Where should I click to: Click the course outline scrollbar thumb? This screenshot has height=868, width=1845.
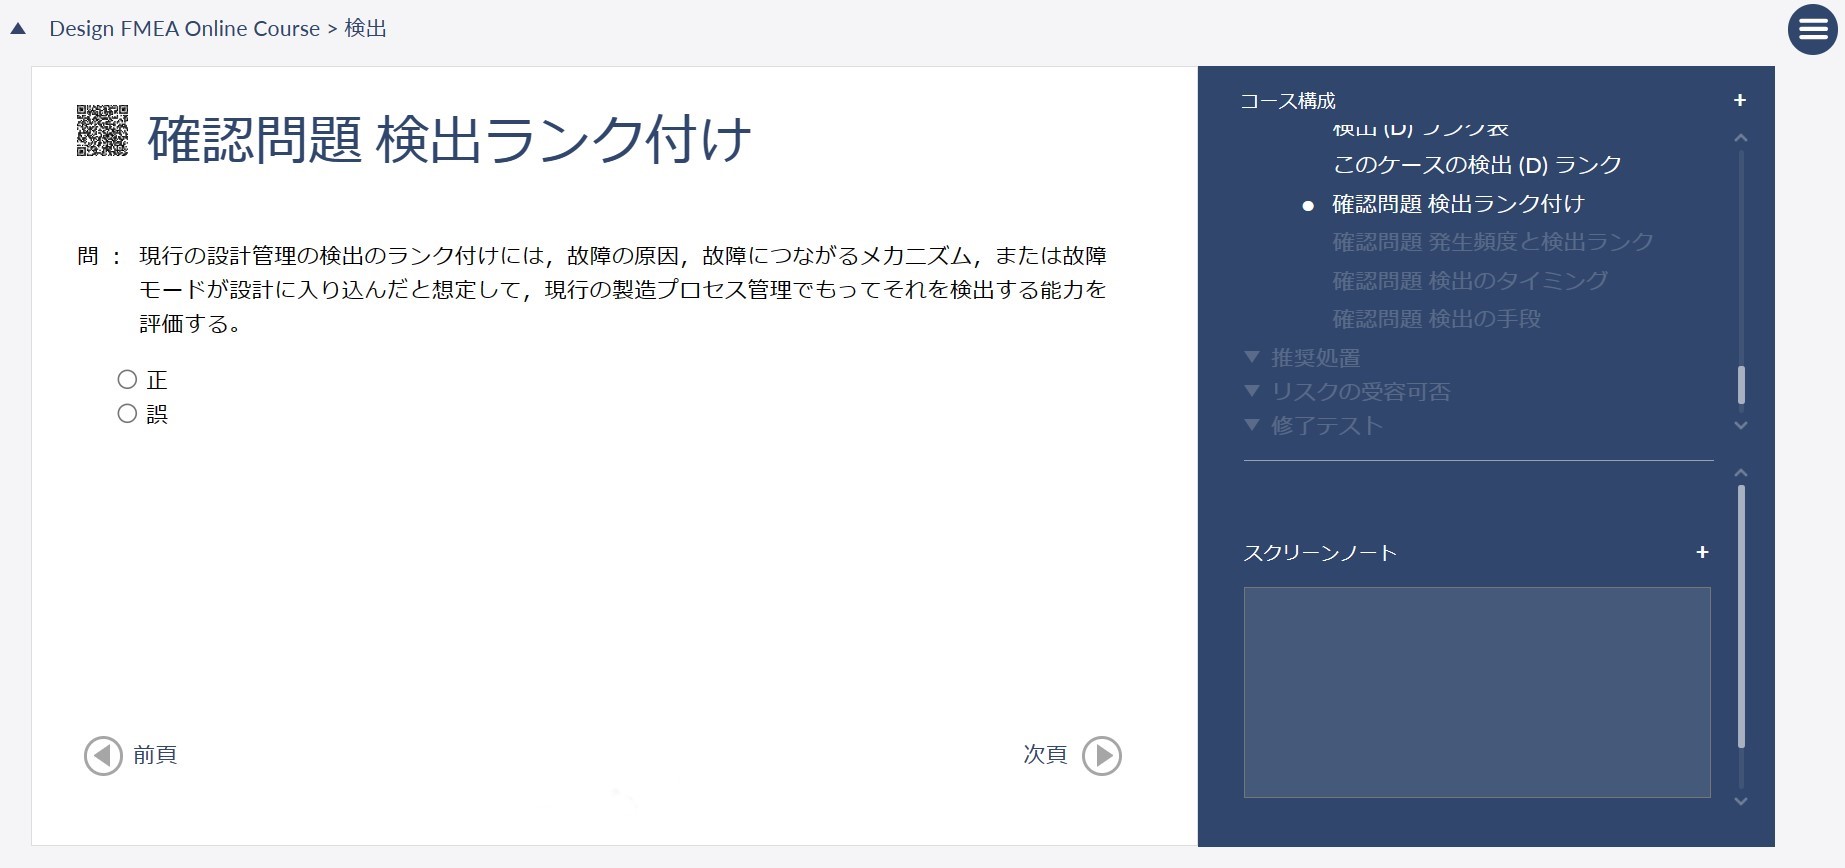[1741, 385]
